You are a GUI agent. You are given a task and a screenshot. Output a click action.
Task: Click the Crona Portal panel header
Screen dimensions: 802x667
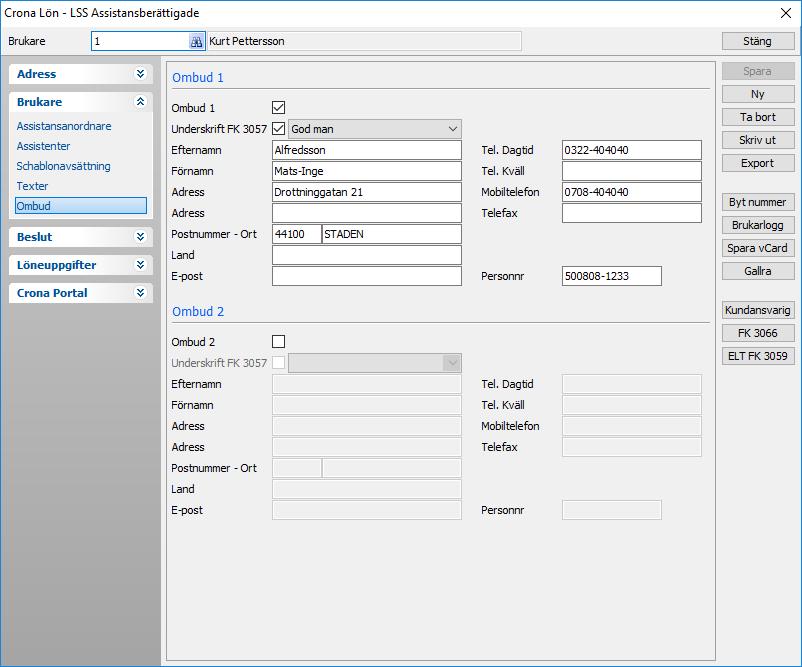click(x=81, y=293)
